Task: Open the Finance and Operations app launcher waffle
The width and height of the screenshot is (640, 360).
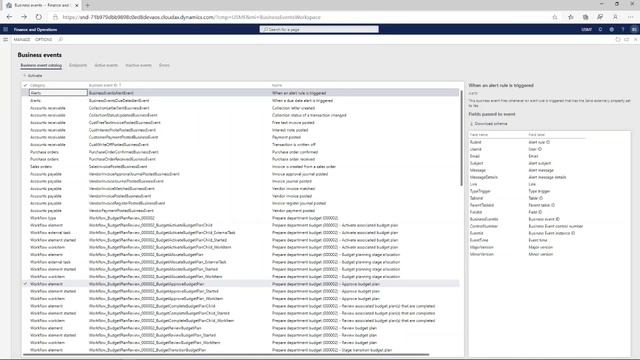Action: pos(5,29)
